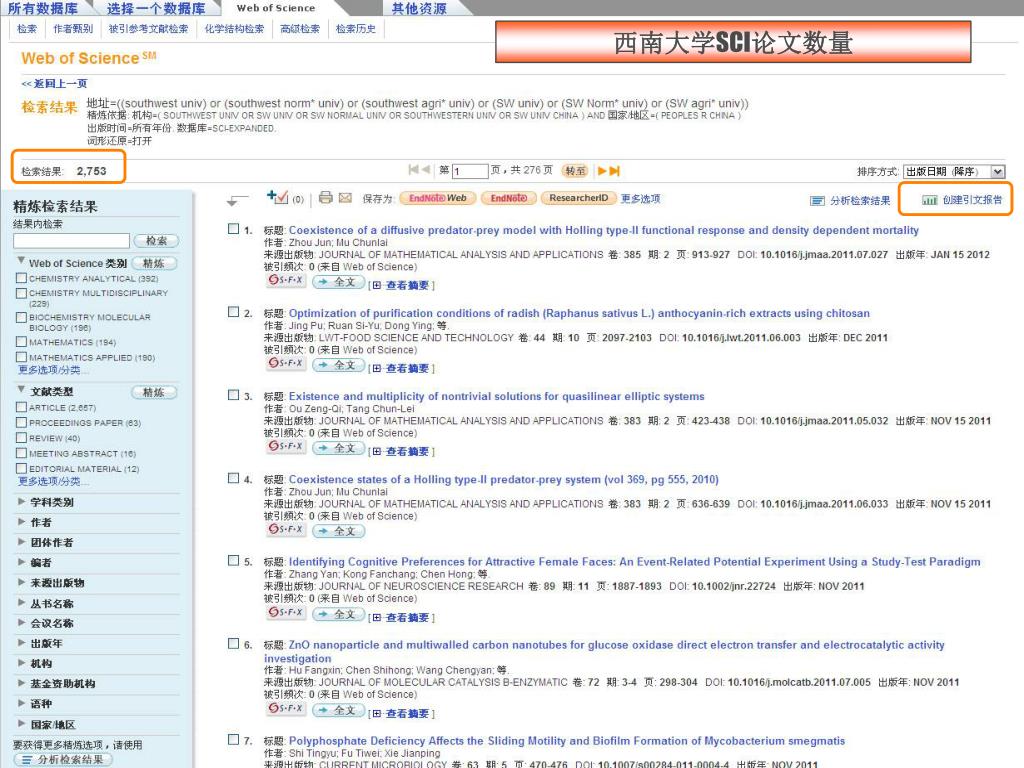Click the S·F·X icon for record 4
This screenshot has height=768, width=1024.
286,530
